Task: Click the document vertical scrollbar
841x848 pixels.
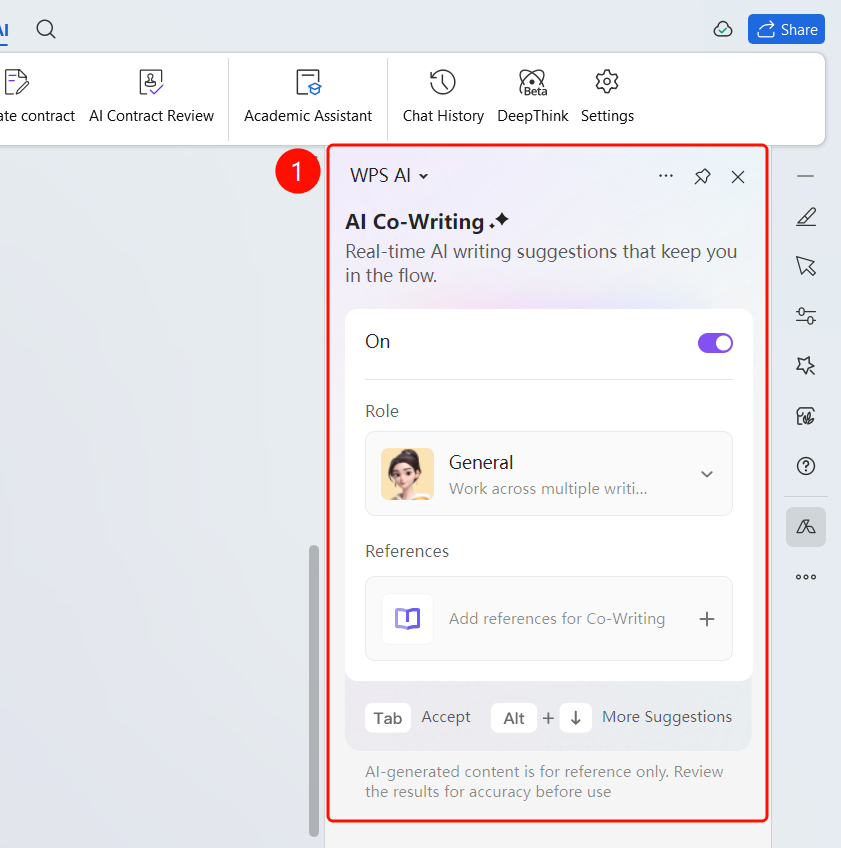Action: coord(314,691)
